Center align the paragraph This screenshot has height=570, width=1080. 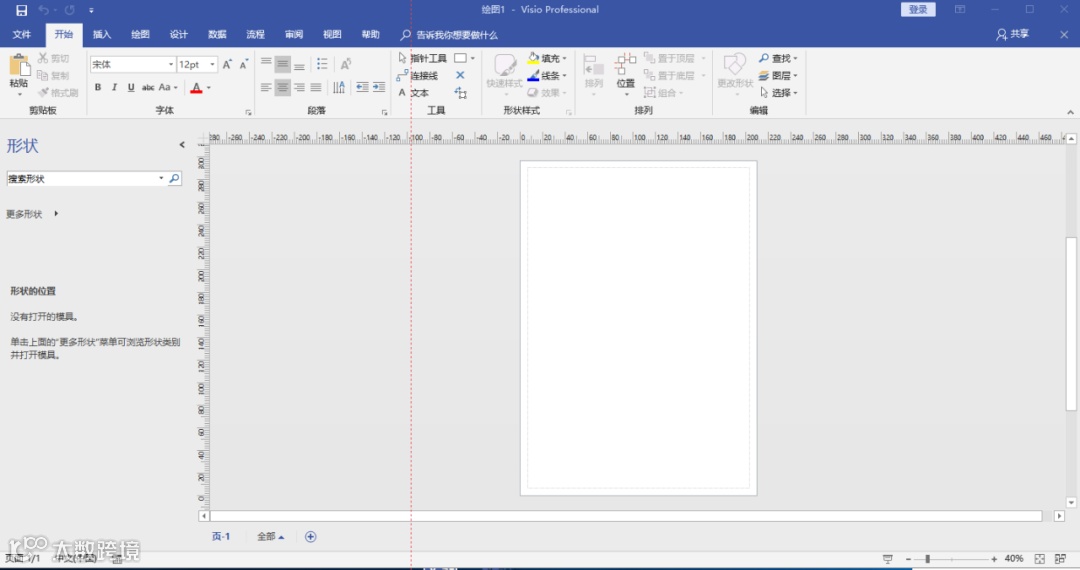click(282, 87)
